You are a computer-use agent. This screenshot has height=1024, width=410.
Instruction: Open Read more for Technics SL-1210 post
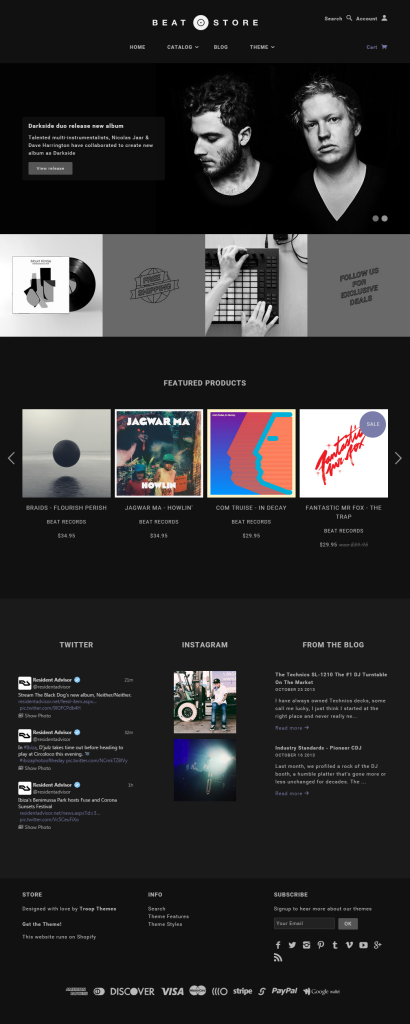pos(292,728)
